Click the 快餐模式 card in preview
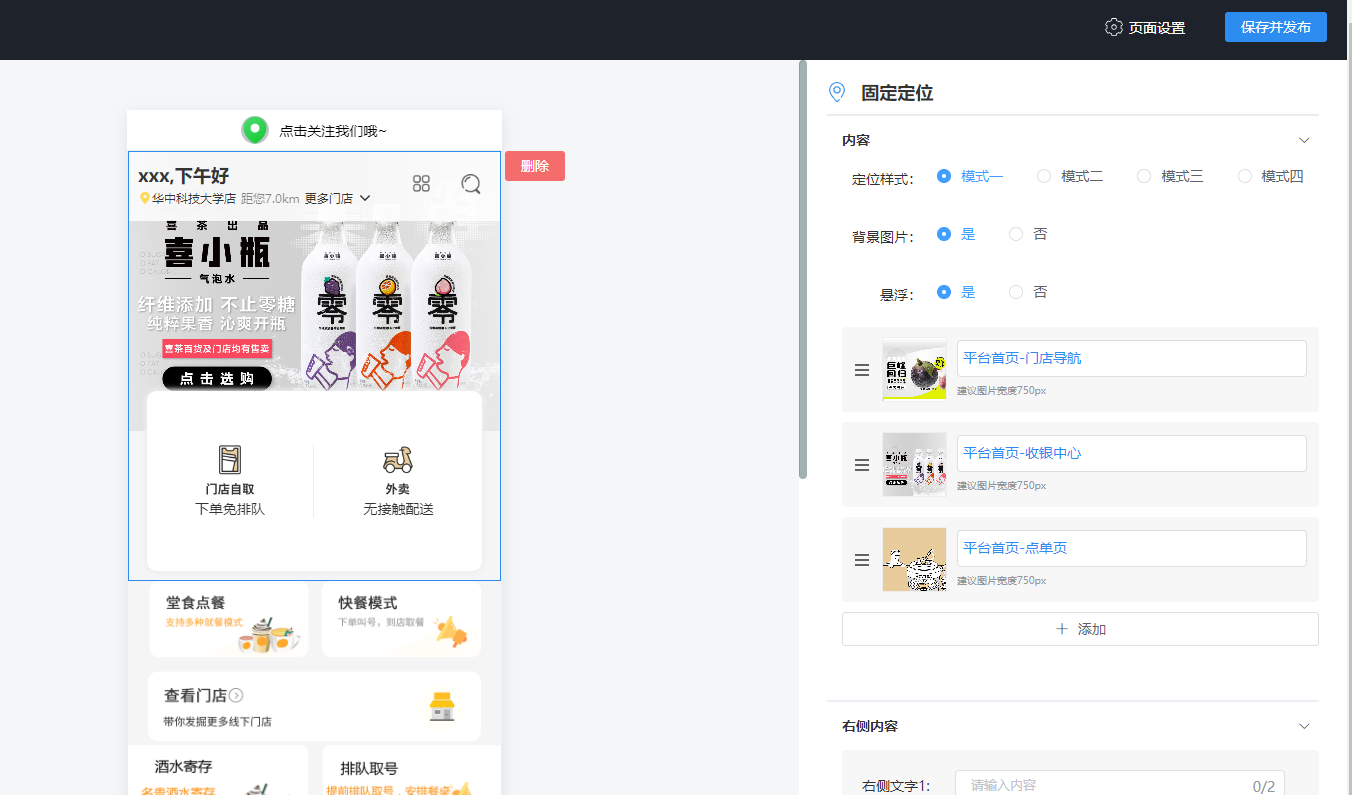Image resolution: width=1352 pixels, height=795 pixels. (x=401, y=620)
